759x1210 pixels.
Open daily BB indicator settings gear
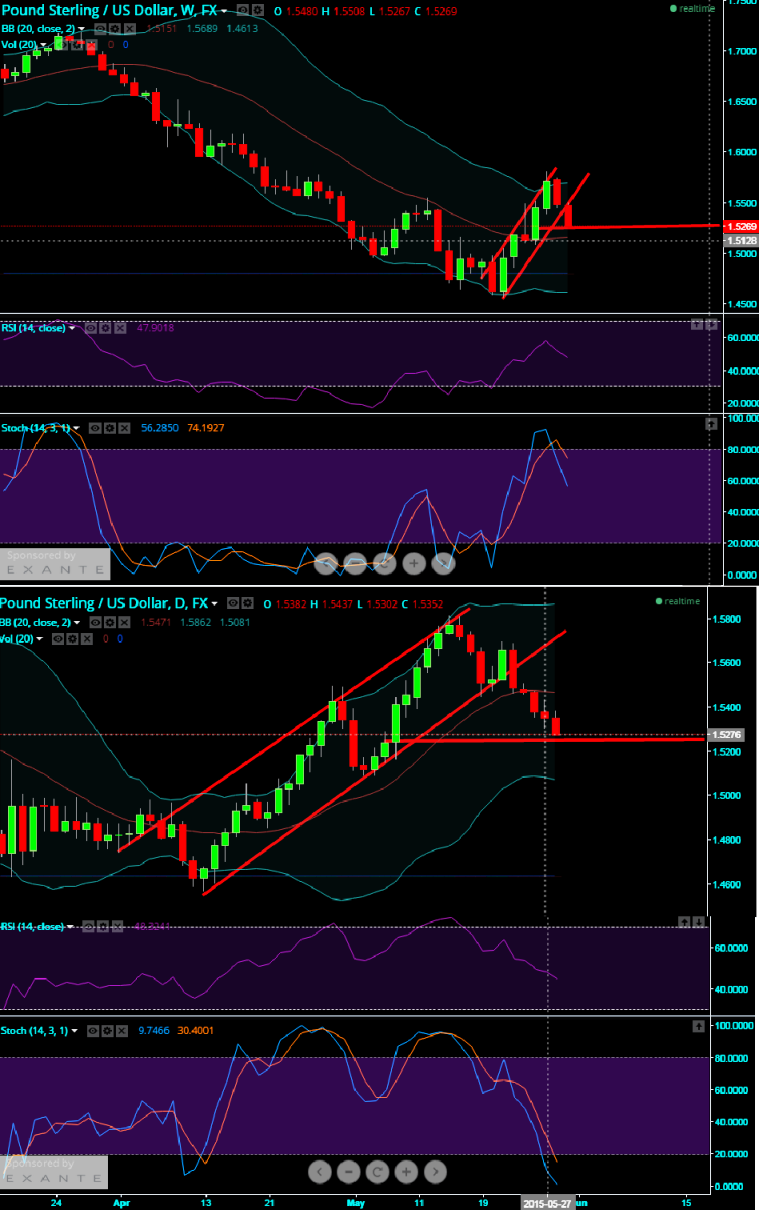pyautogui.click(x=110, y=623)
